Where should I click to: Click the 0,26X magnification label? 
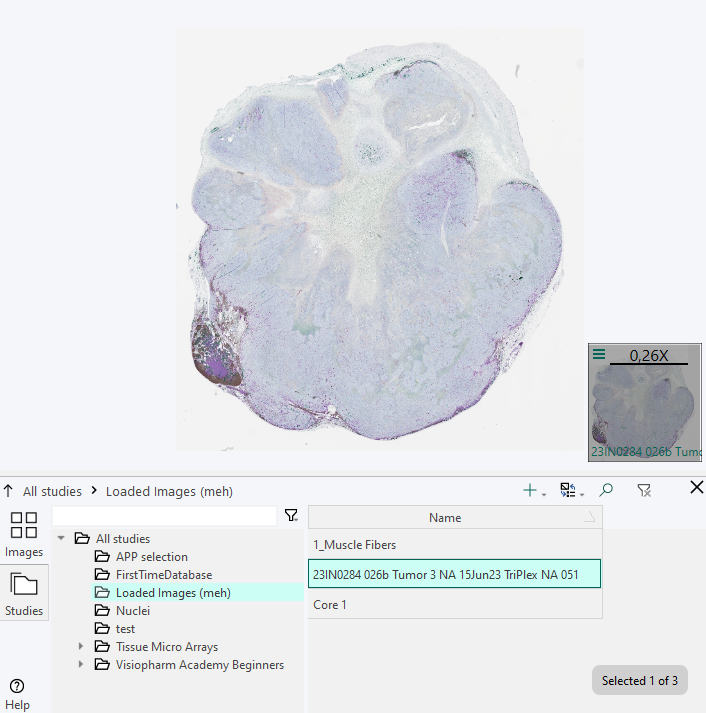point(649,356)
